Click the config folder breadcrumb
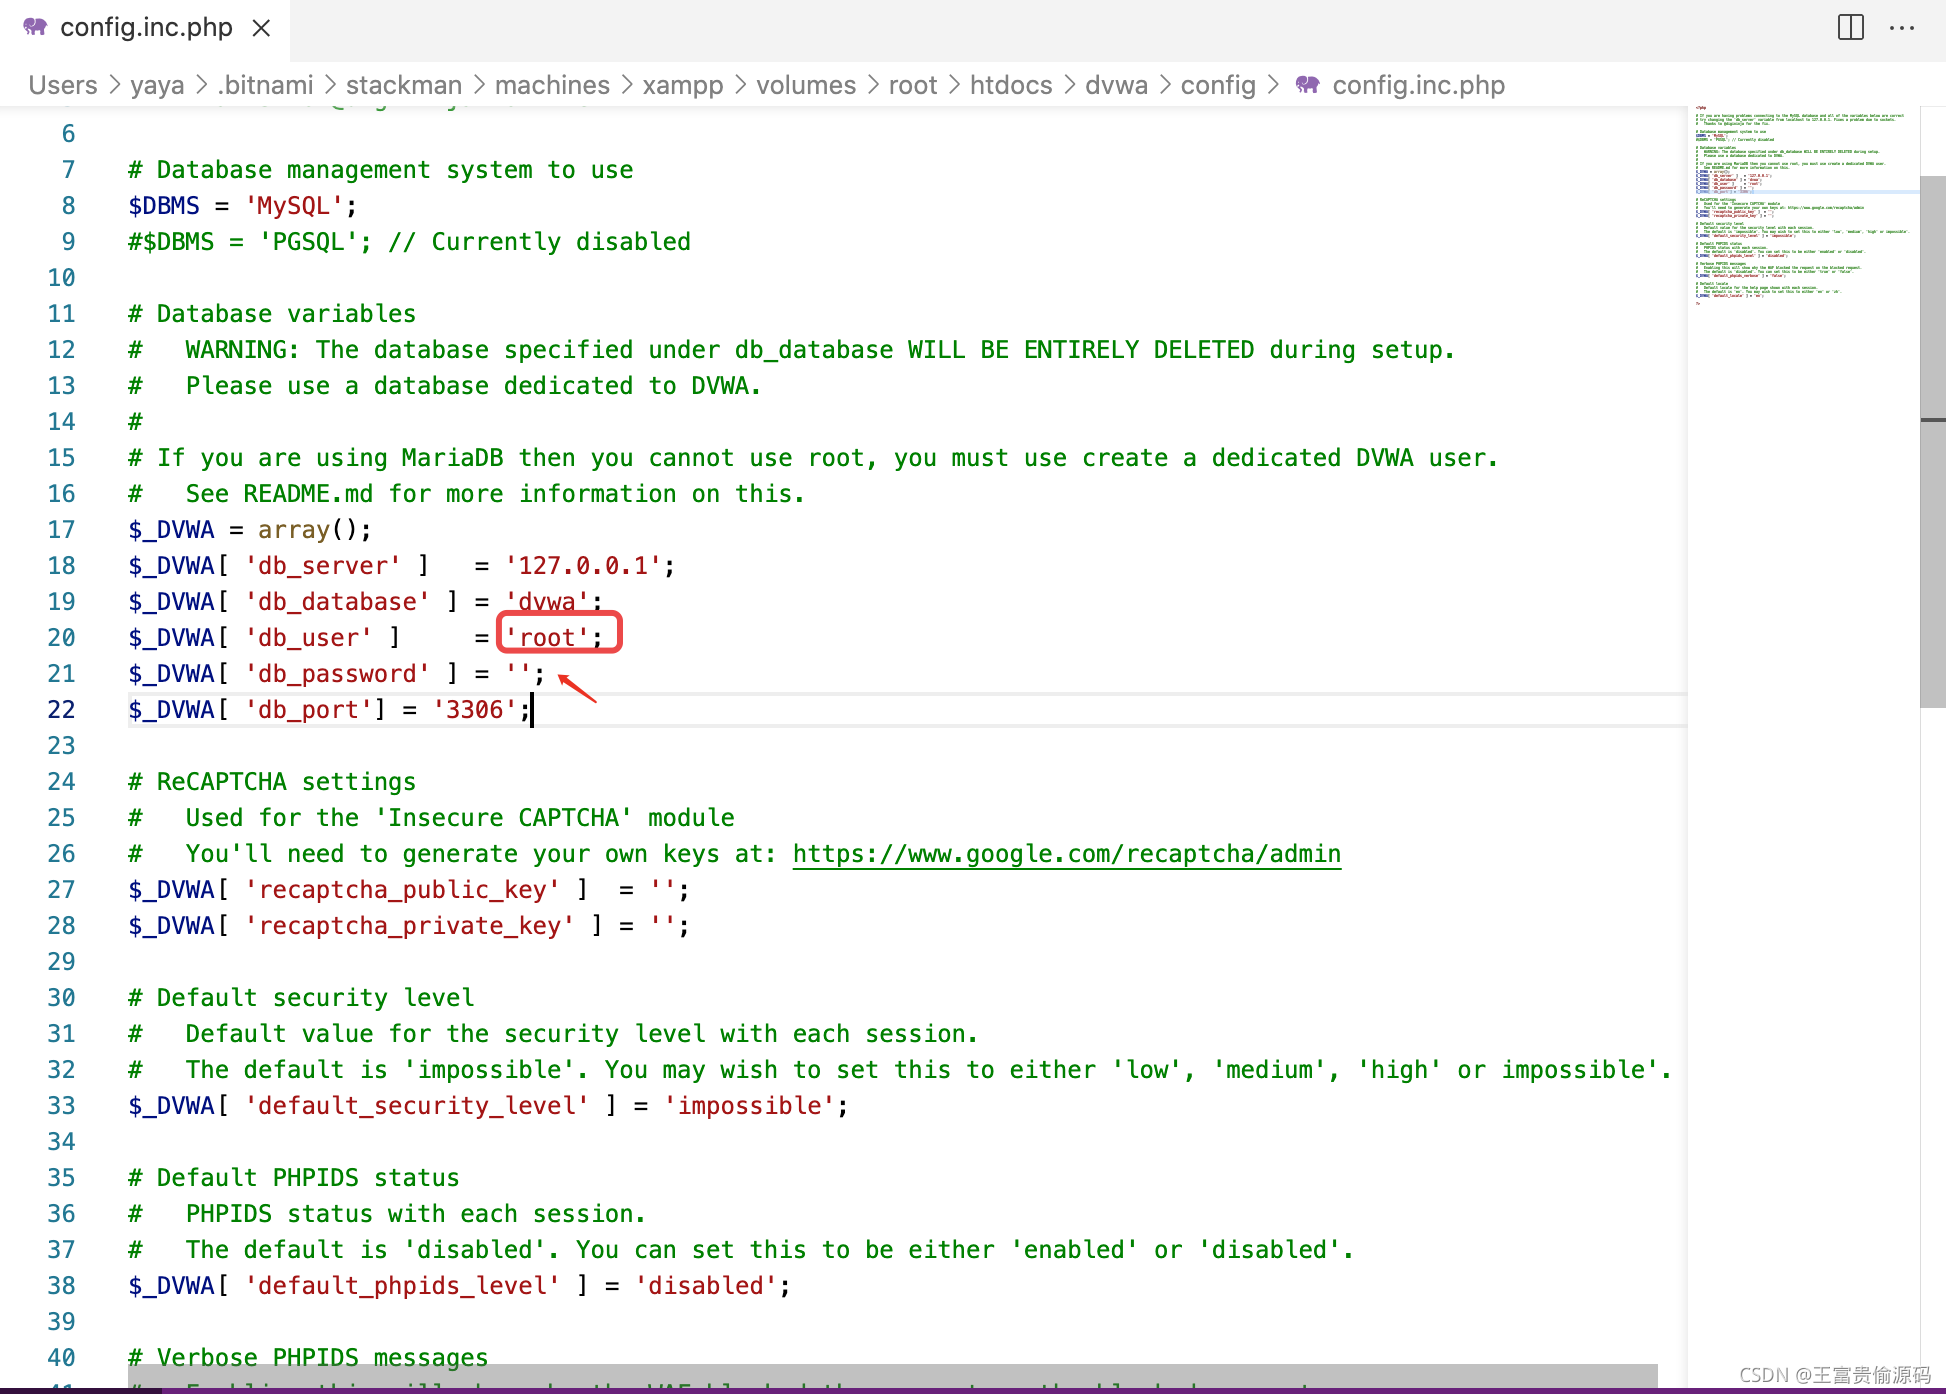 1217,85
